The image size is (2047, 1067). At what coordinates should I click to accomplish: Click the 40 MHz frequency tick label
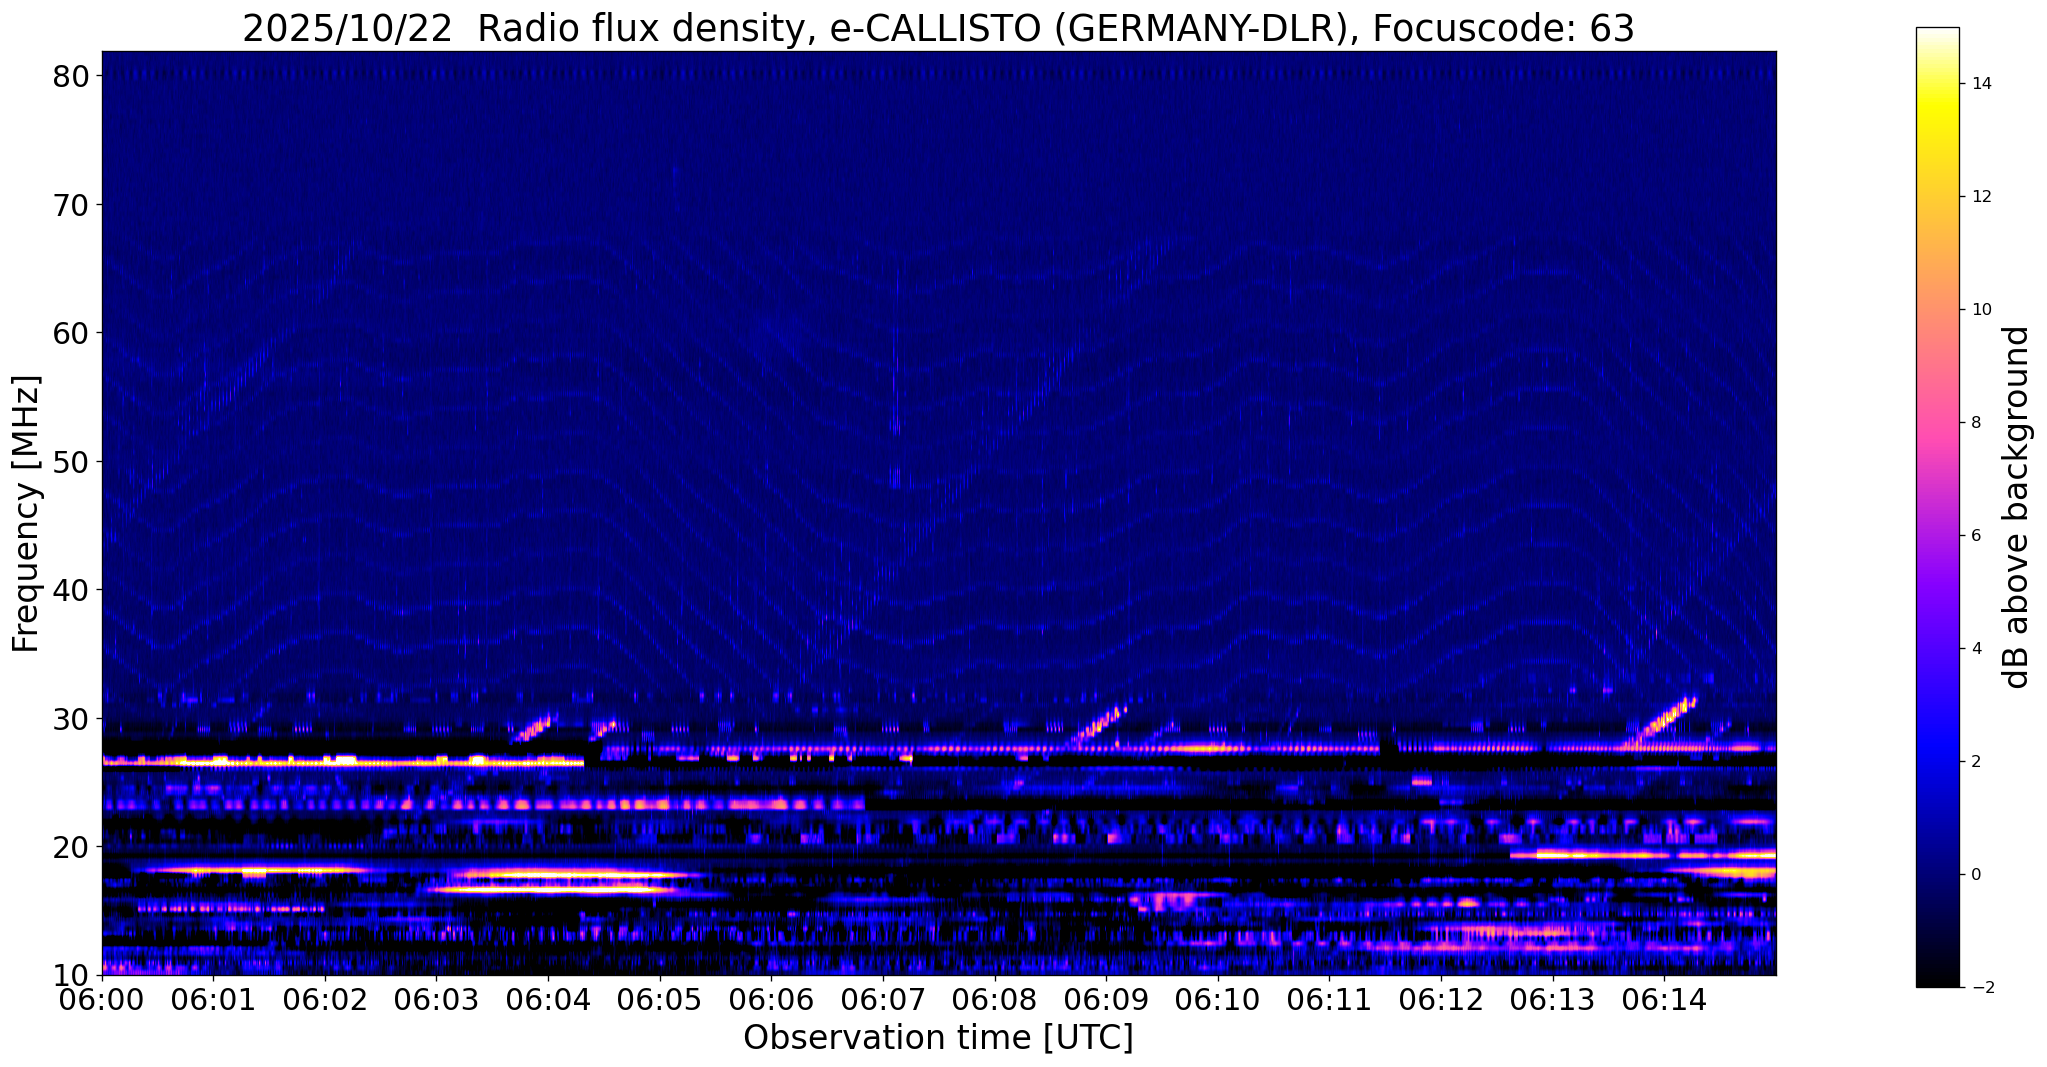point(71,590)
